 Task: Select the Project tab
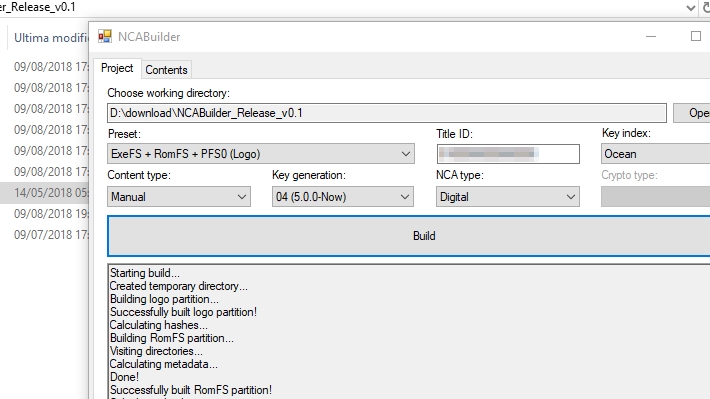117,68
